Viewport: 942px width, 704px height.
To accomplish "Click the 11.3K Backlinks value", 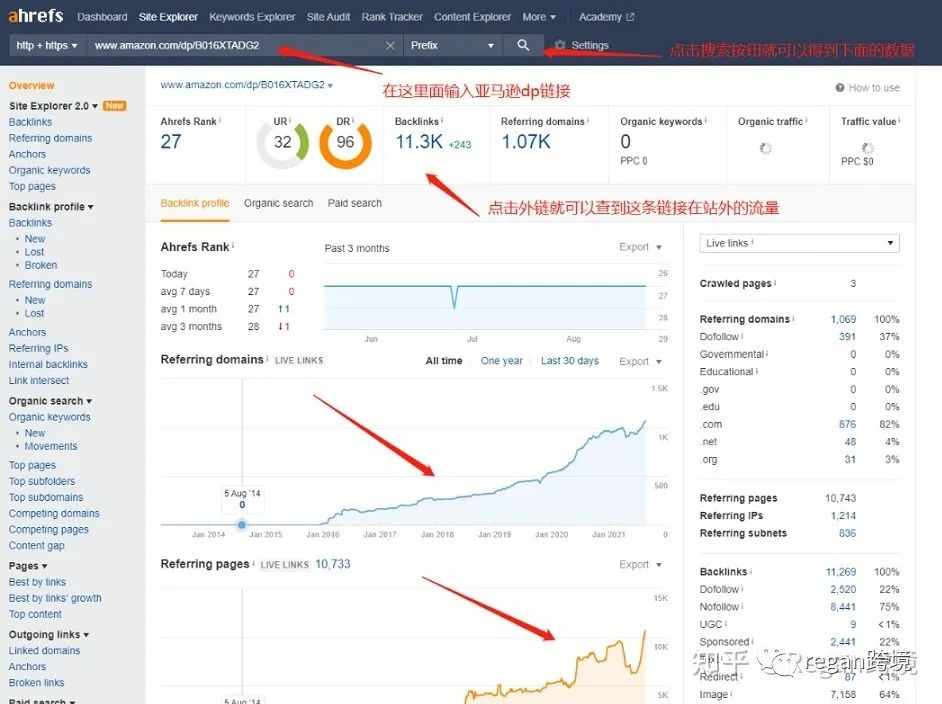I will pos(419,142).
